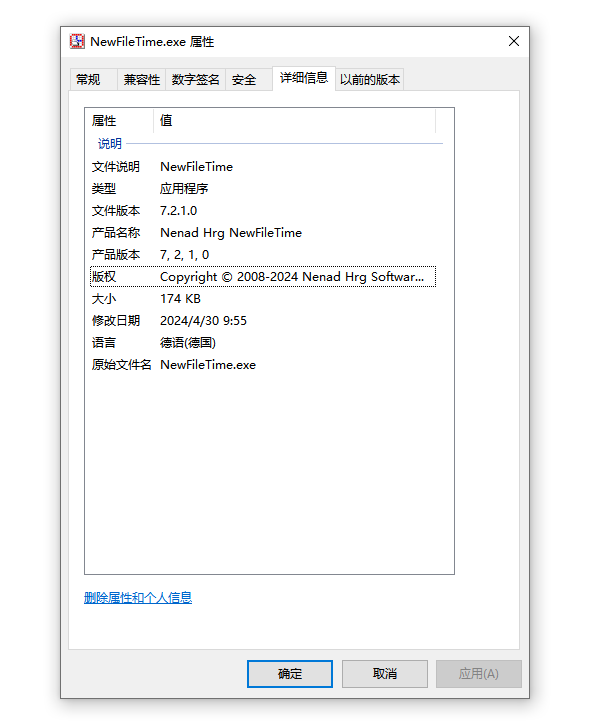Image resolution: width=591 pixels, height=725 pixels.
Task: Confirm with the 确定 button
Action: point(290,674)
